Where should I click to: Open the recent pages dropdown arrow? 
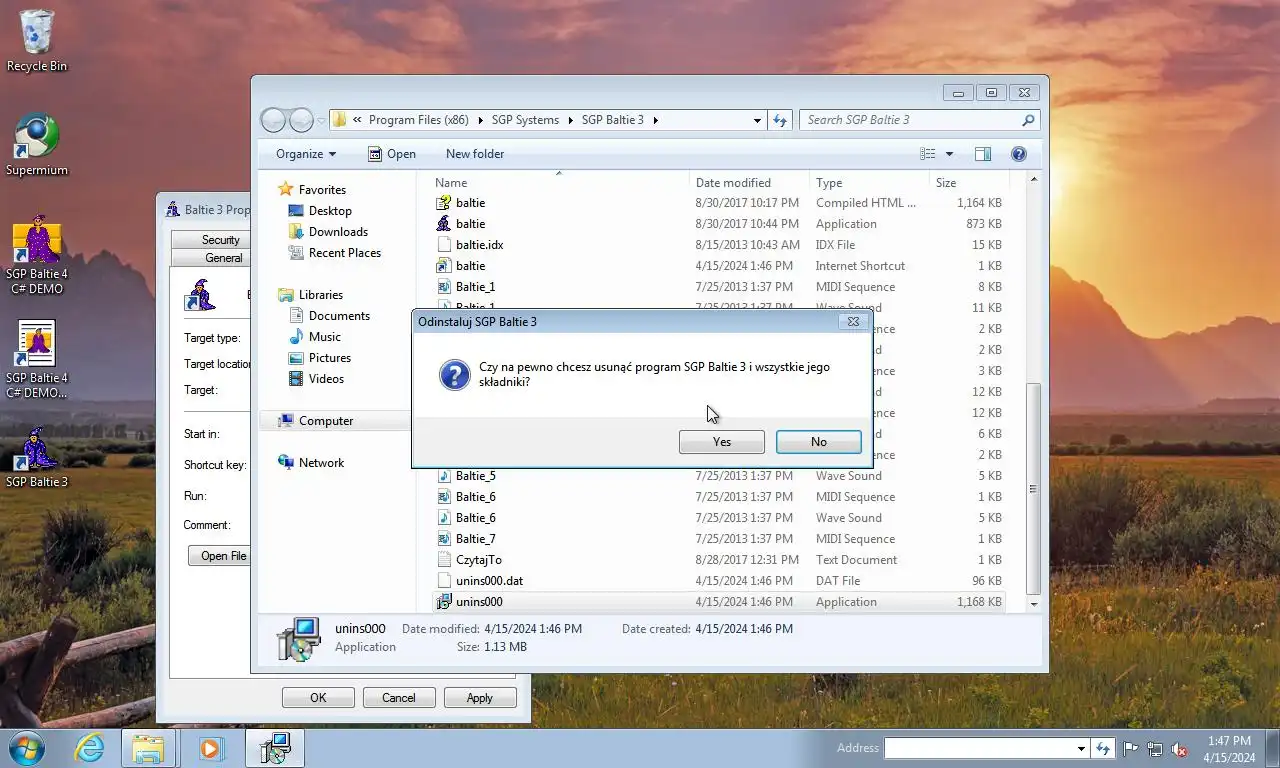point(321,120)
